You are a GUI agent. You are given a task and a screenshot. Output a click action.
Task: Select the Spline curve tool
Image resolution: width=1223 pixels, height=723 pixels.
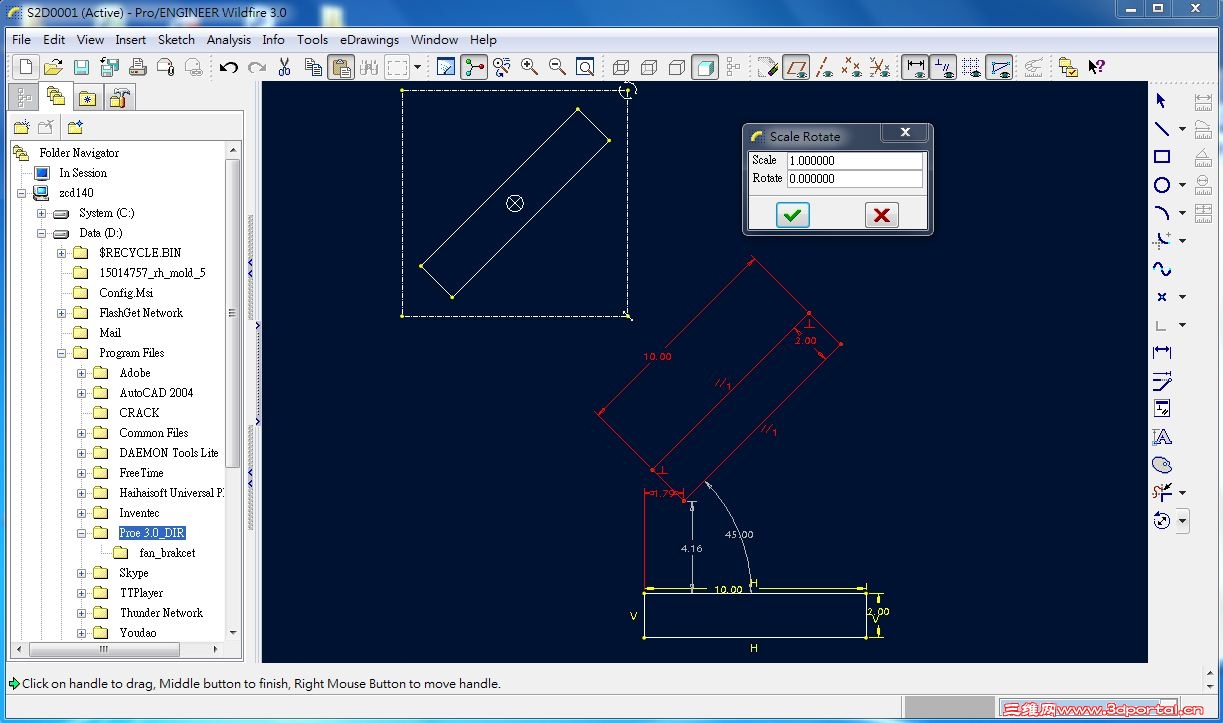click(1161, 269)
